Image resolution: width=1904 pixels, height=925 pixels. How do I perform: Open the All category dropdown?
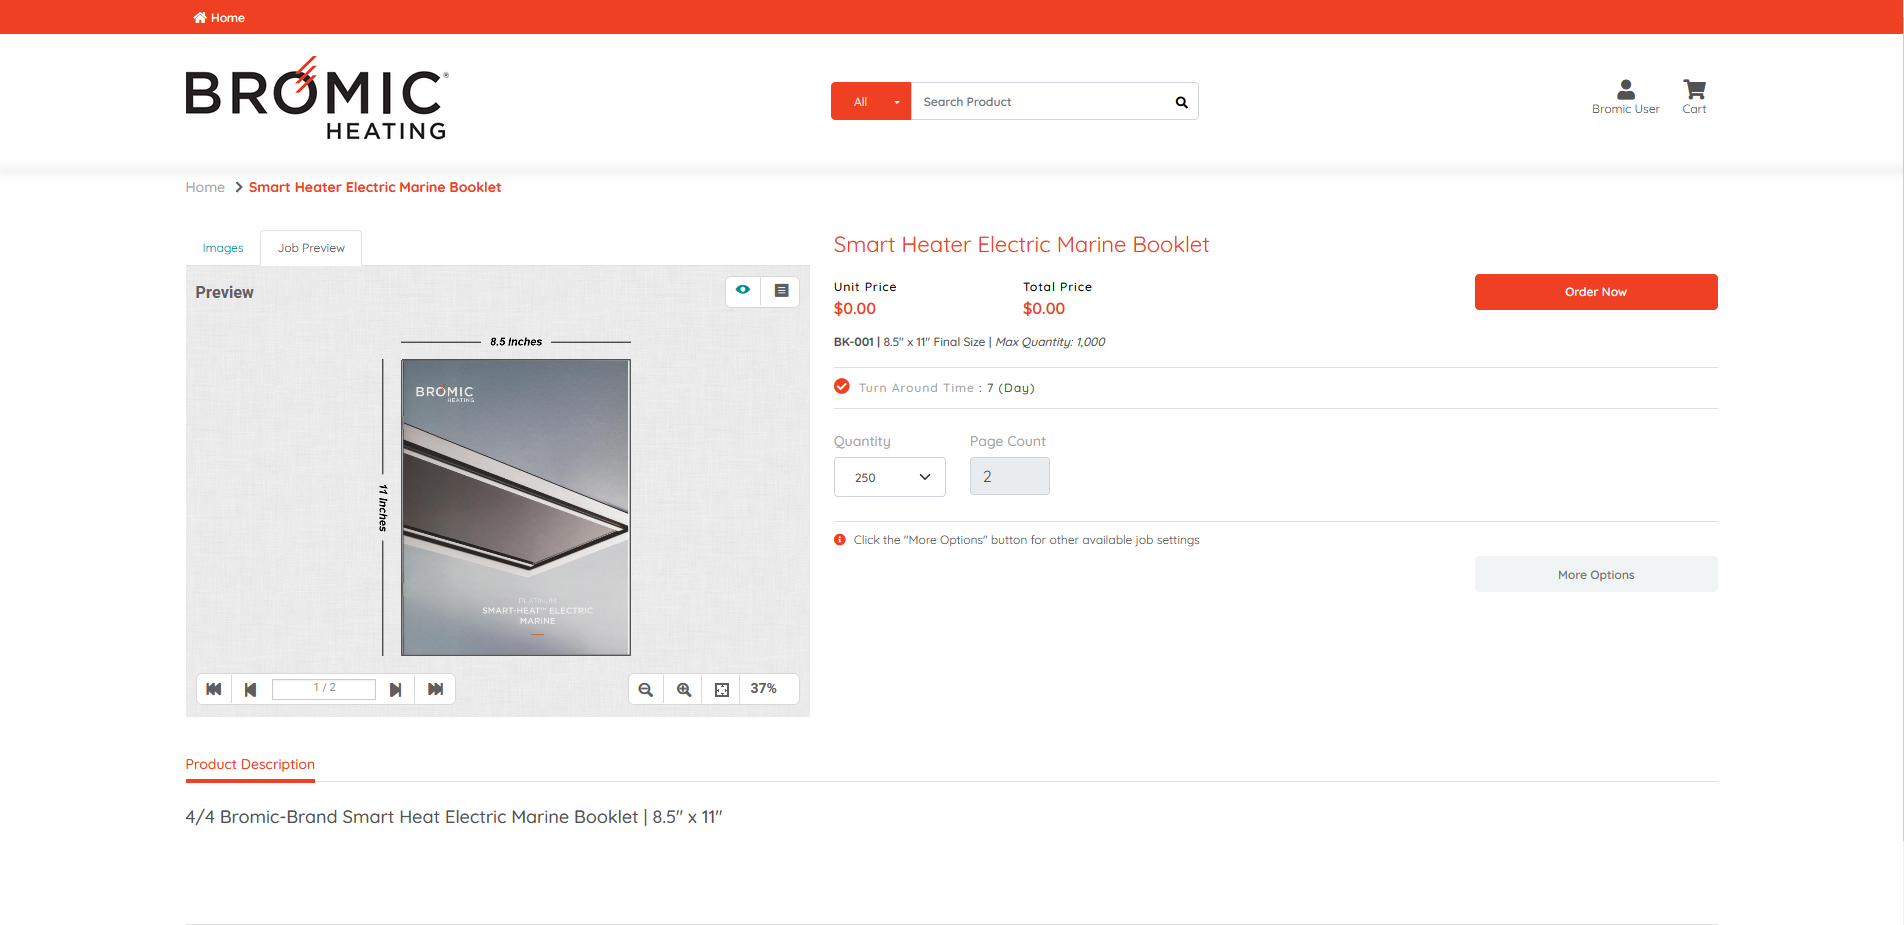871,102
